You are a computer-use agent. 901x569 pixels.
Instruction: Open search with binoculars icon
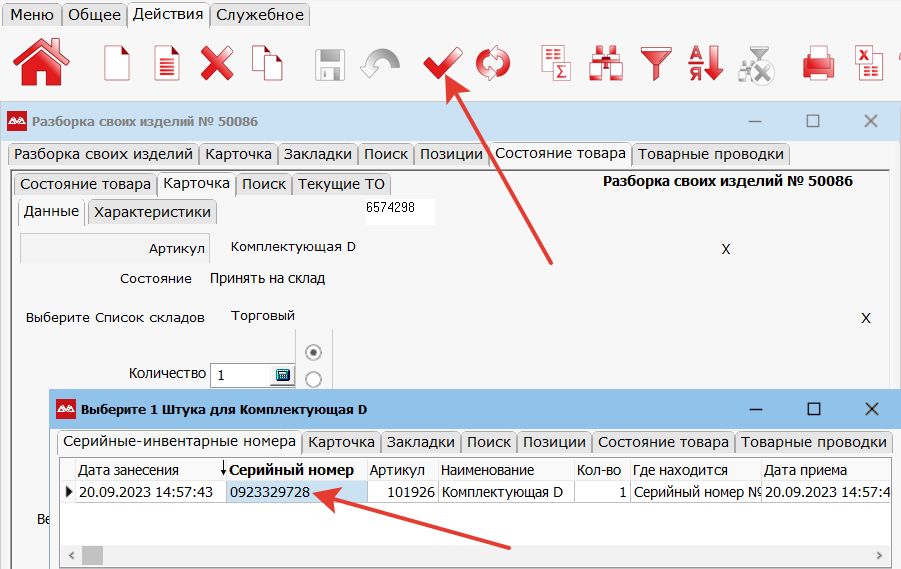point(606,63)
